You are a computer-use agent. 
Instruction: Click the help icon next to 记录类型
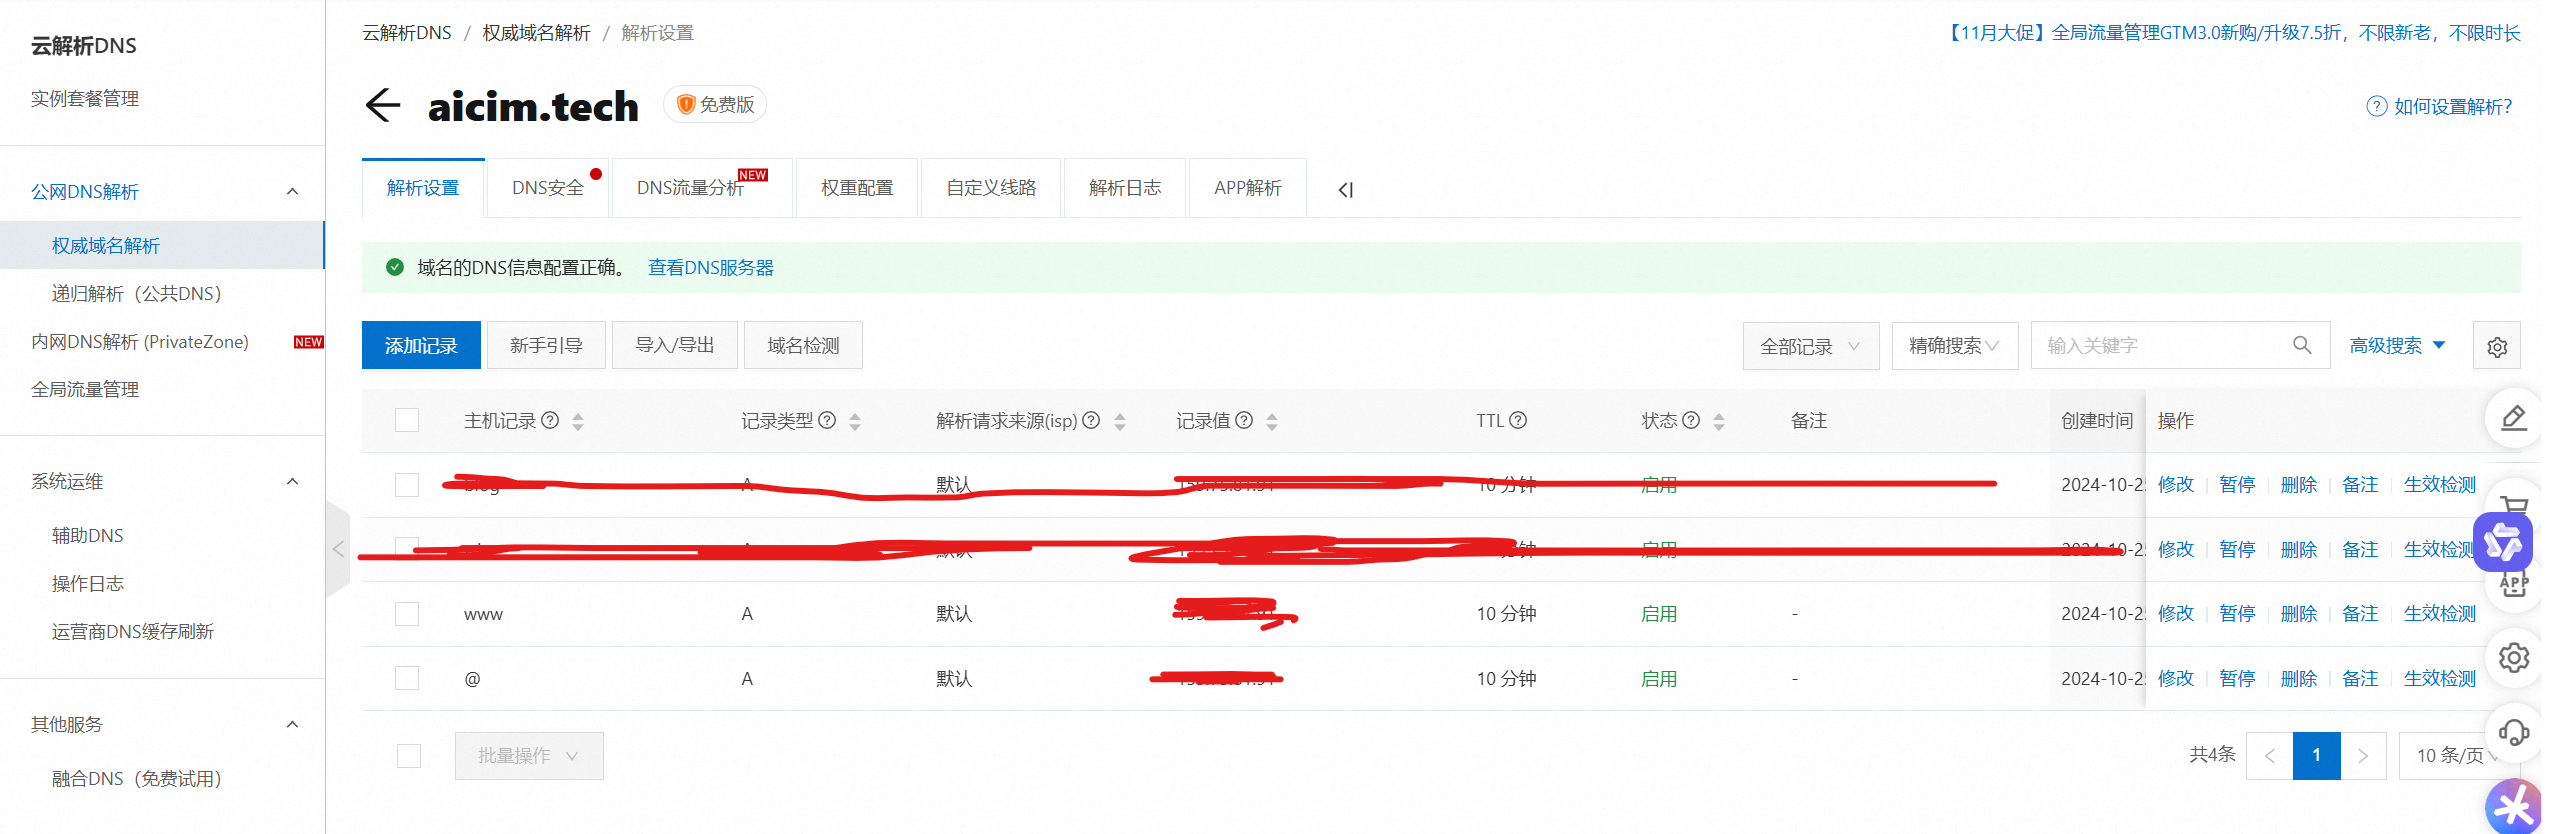coord(827,420)
